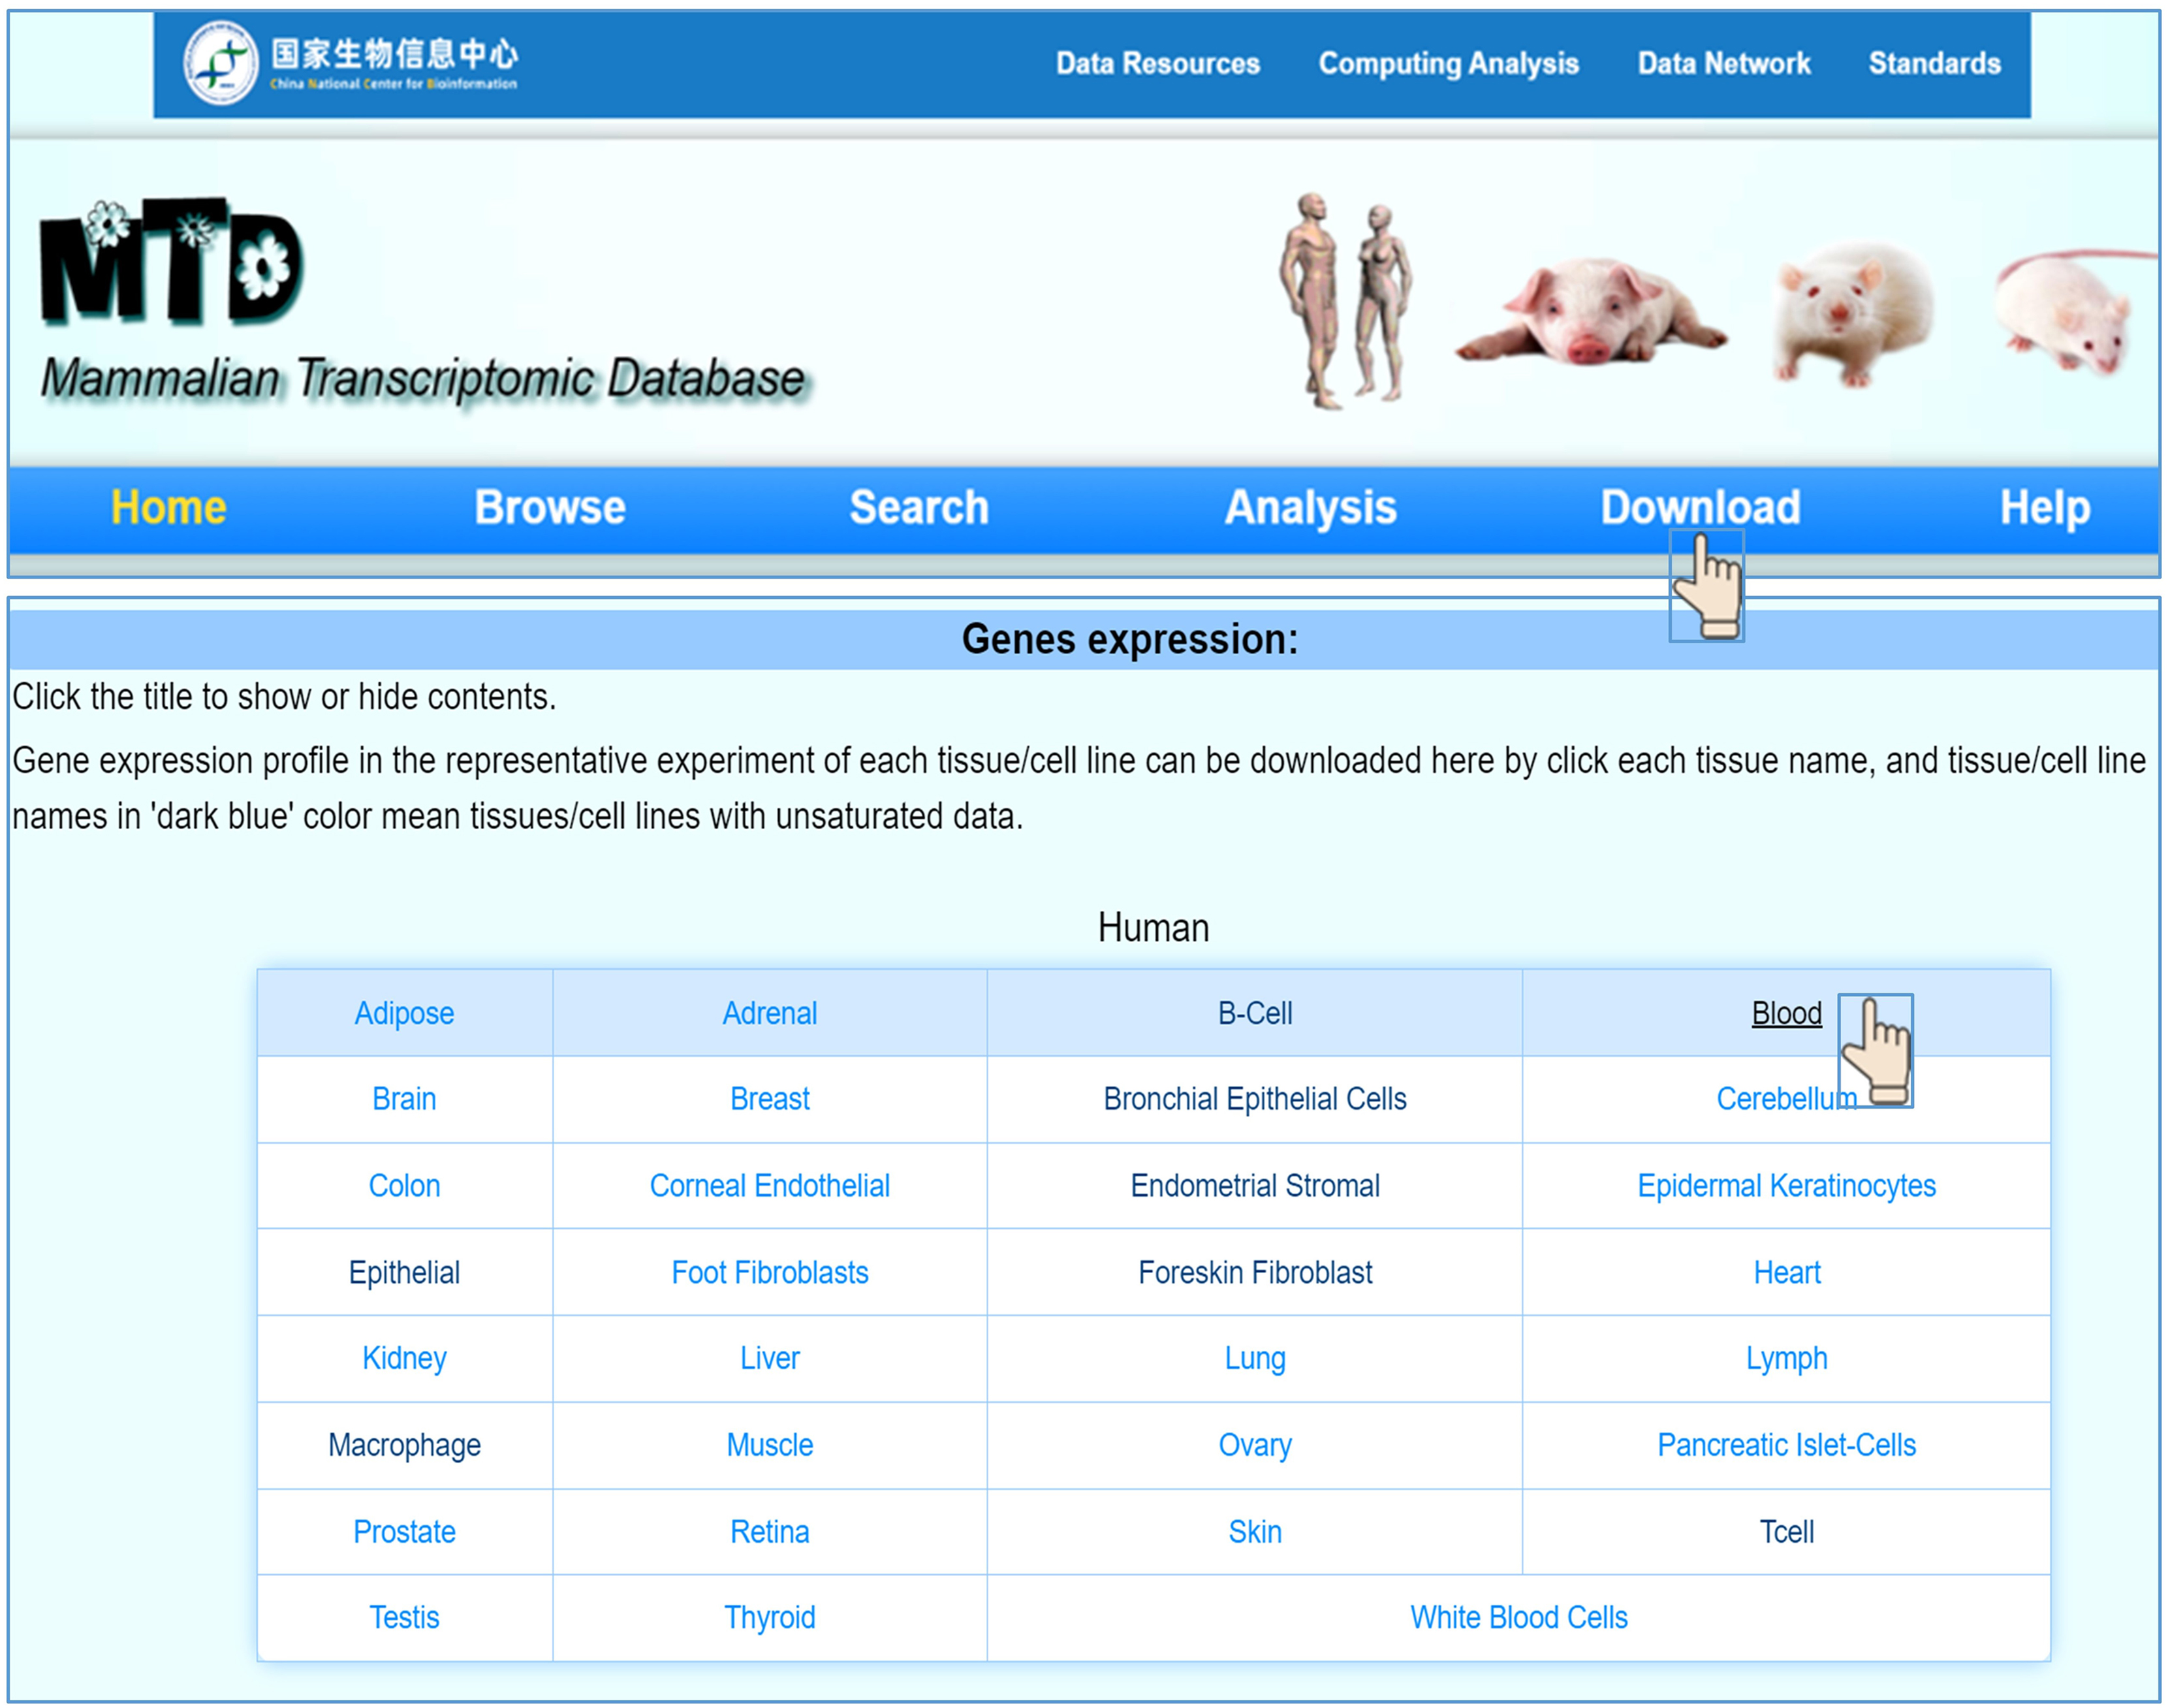2168x1708 pixels.
Task: Open the Analysis navigation tab
Action: point(1309,507)
